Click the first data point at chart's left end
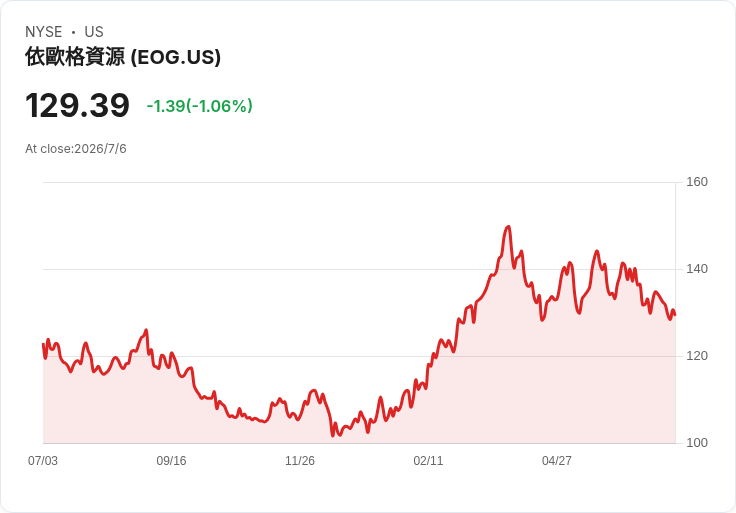 43,345
